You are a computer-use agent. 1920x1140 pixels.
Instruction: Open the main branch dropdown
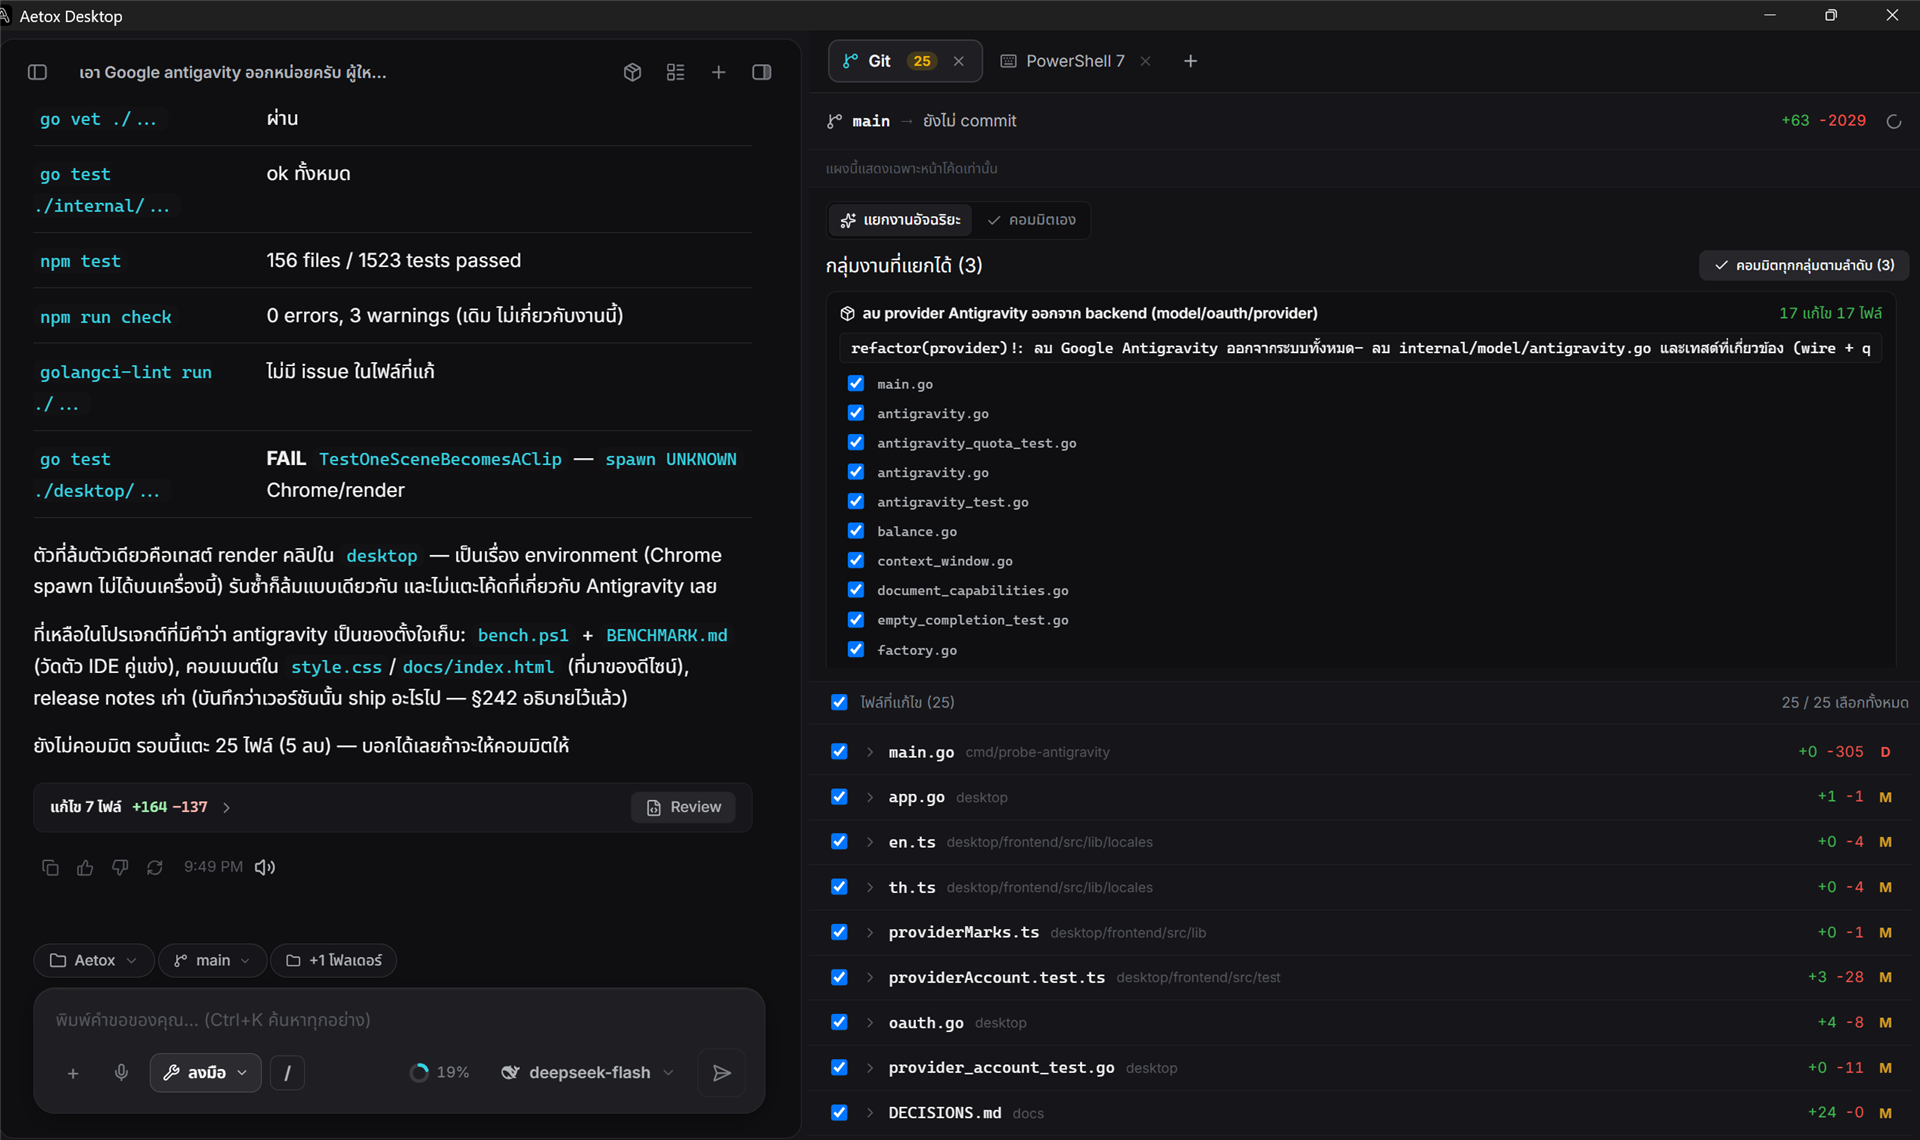click(213, 960)
